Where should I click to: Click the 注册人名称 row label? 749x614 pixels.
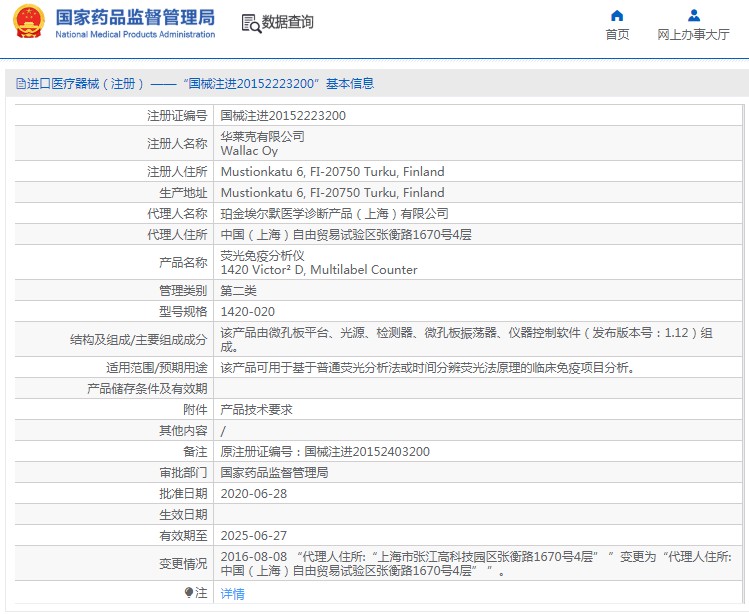pos(177,143)
